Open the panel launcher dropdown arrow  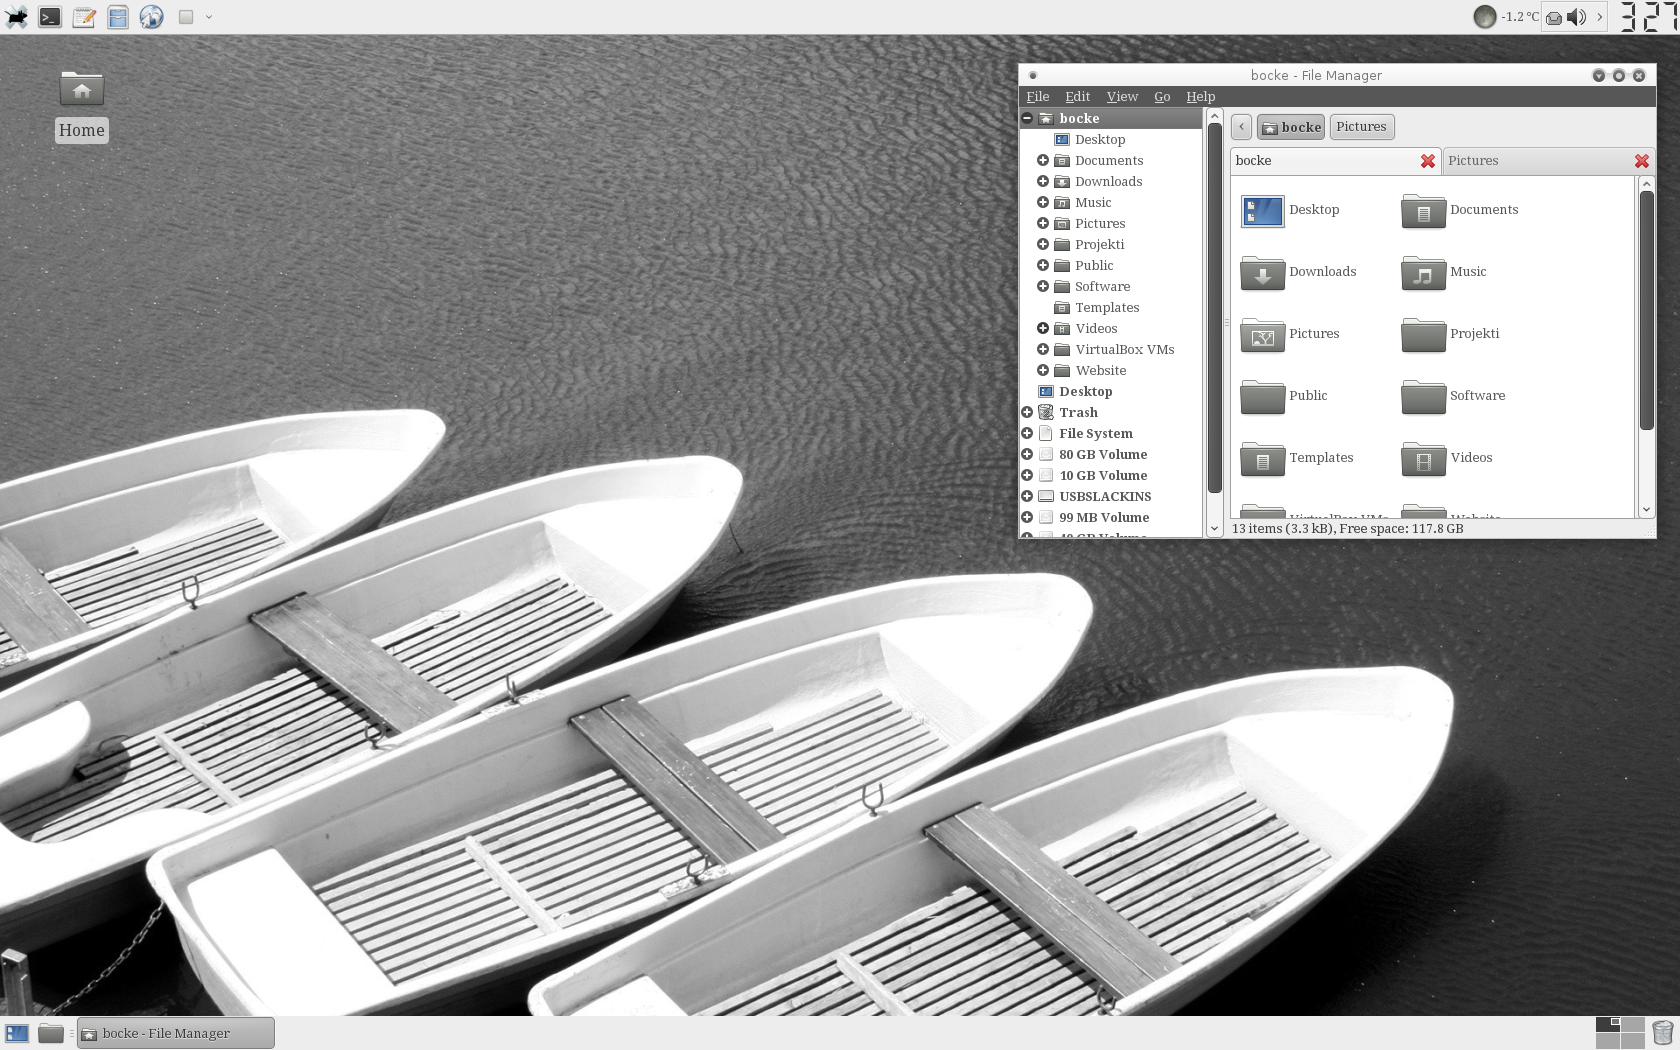[209, 17]
